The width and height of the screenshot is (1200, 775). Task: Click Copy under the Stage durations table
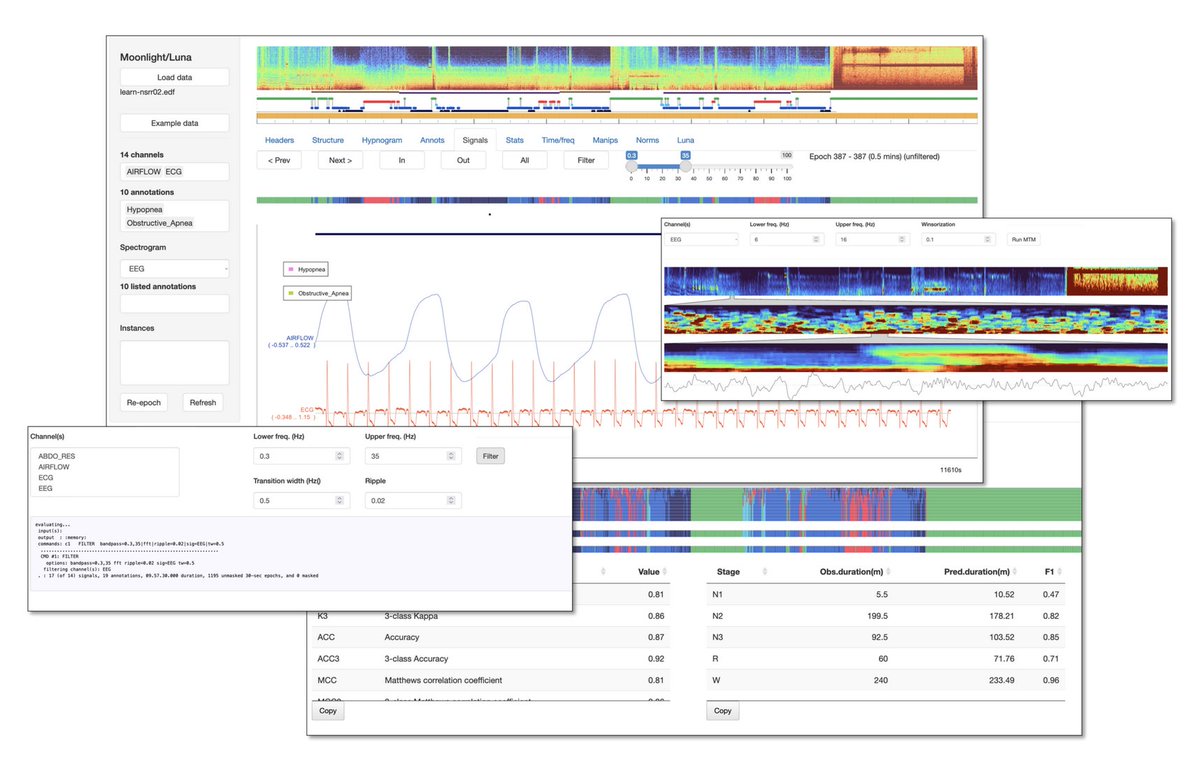[x=722, y=711]
